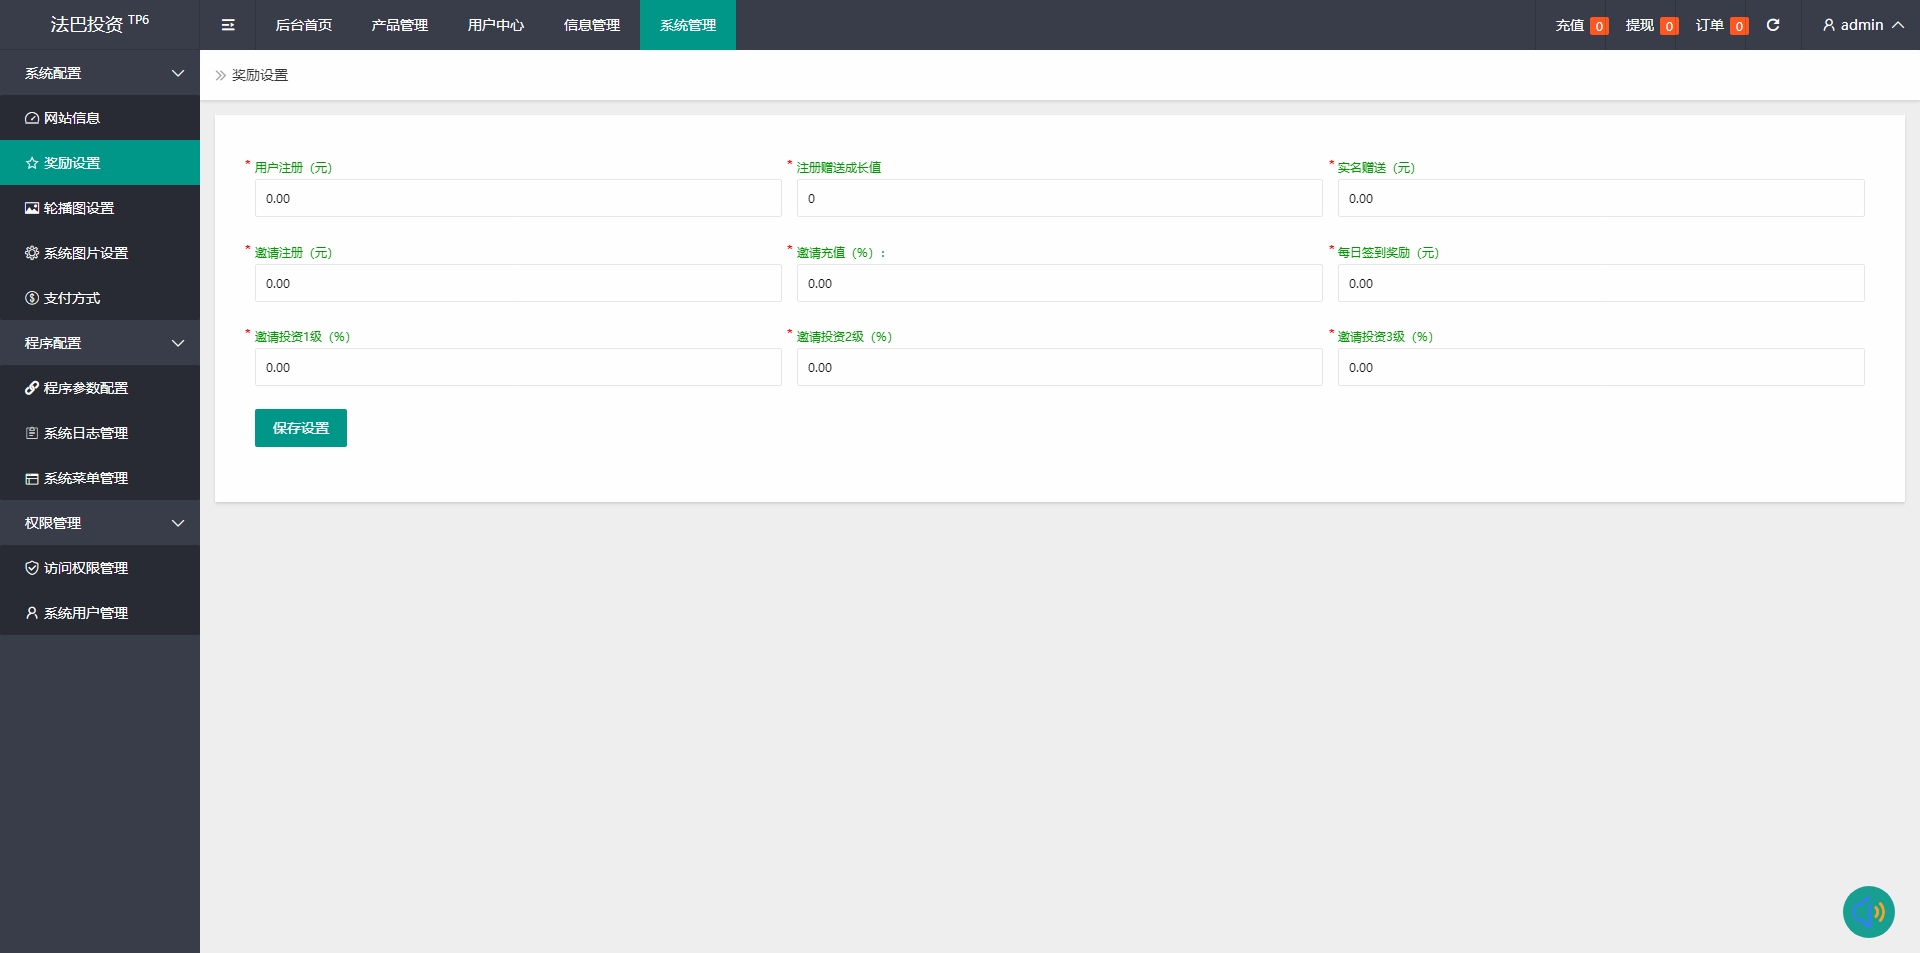
Task: Open 网站信息 from the sidebar
Action: point(72,118)
